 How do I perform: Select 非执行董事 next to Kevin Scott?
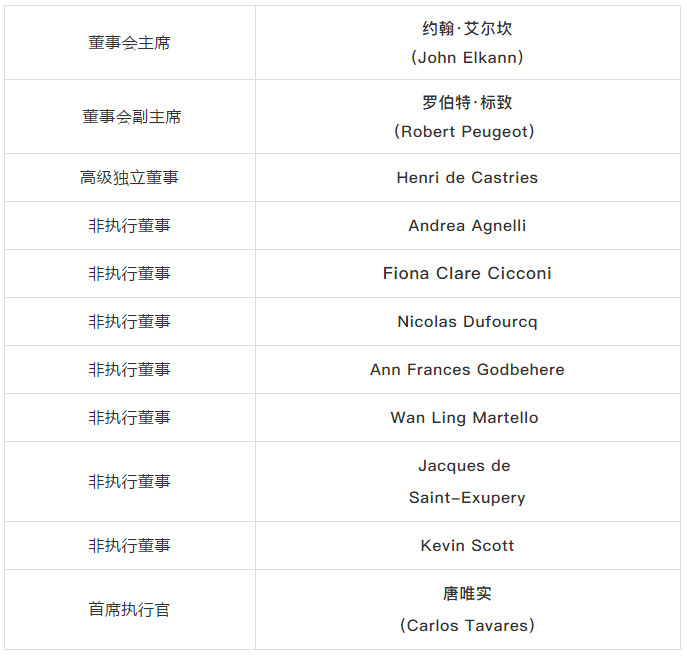tap(129, 546)
